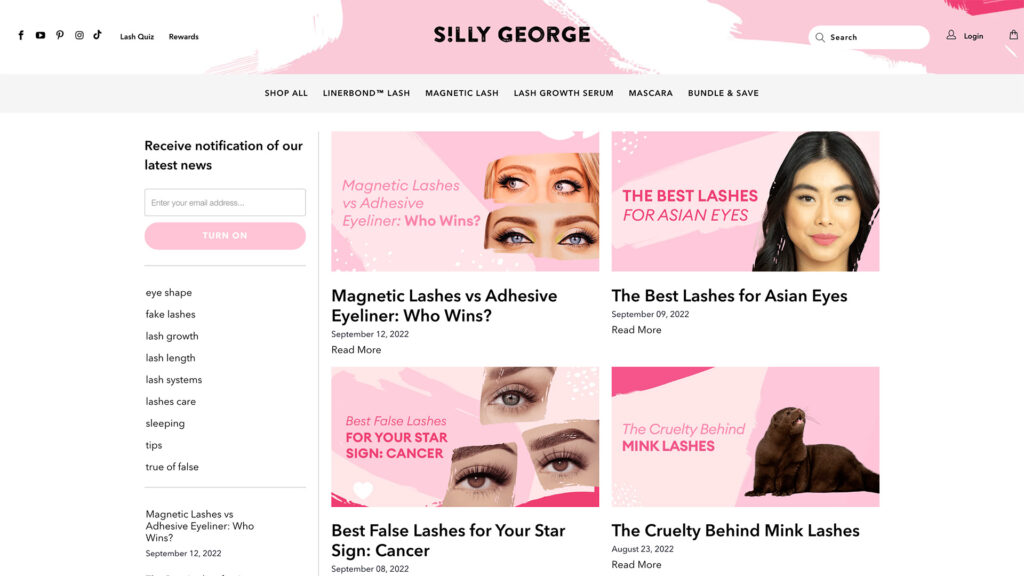1024x576 pixels.
Task: Select the lash growth tag
Action: [x=172, y=336]
